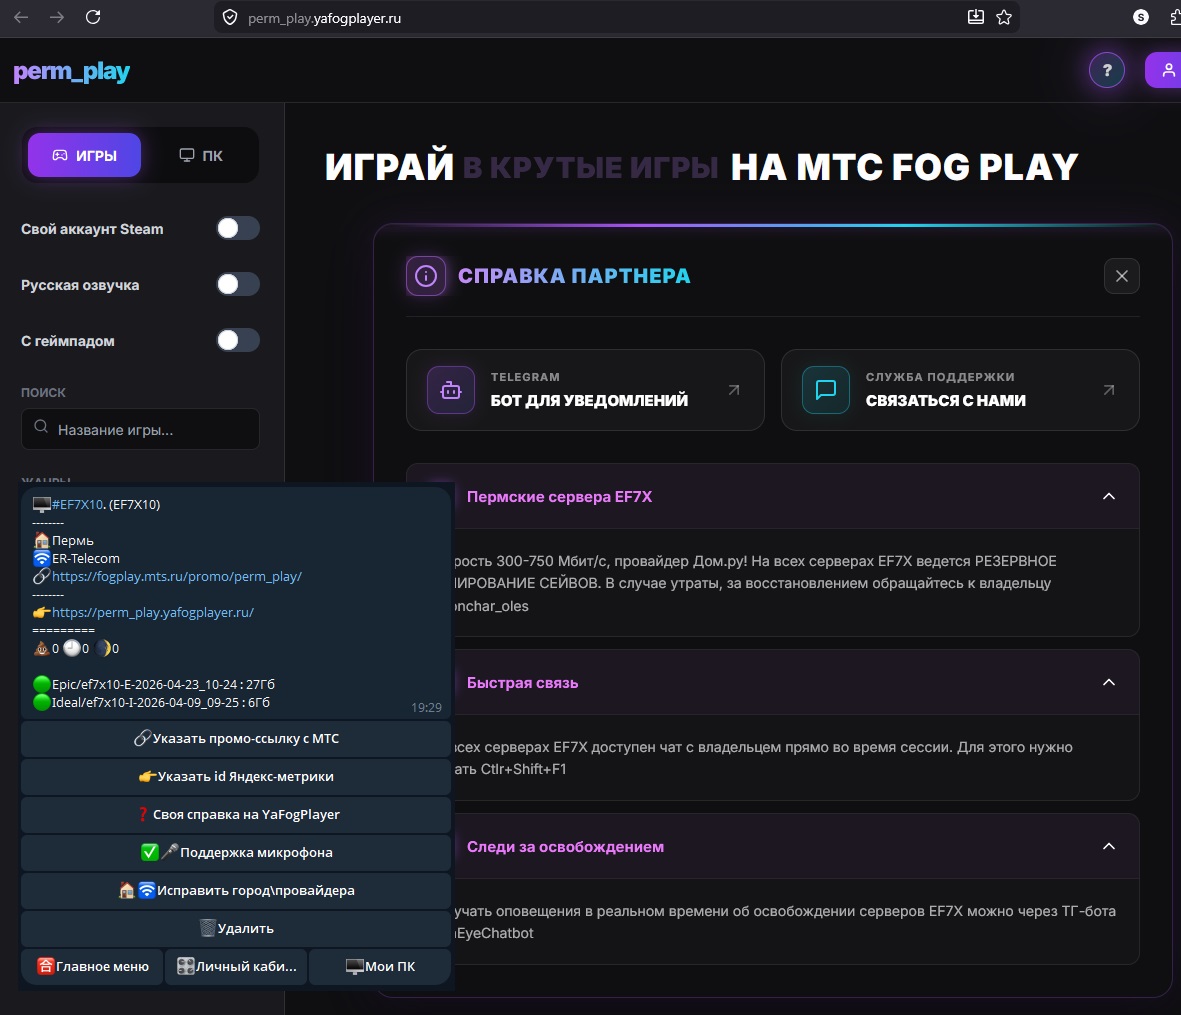Click the support chat bubble icon

(826, 390)
